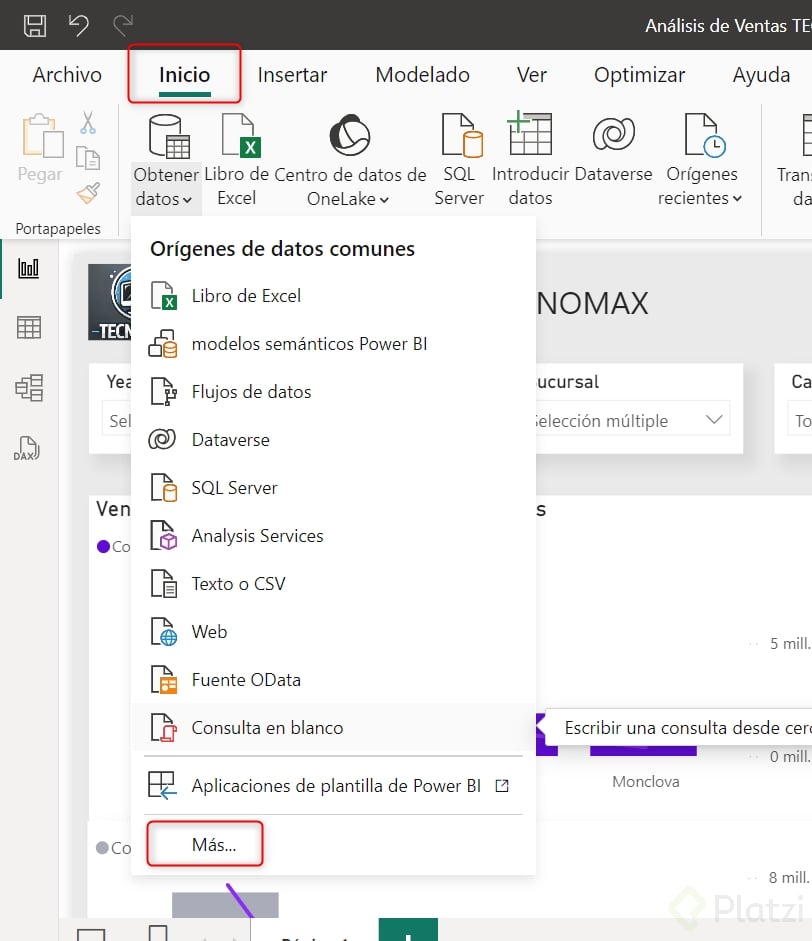Viewport: 812px width, 941px height.
Task: Click the Orígenes recientes ribbon icon
Action: 705,136
